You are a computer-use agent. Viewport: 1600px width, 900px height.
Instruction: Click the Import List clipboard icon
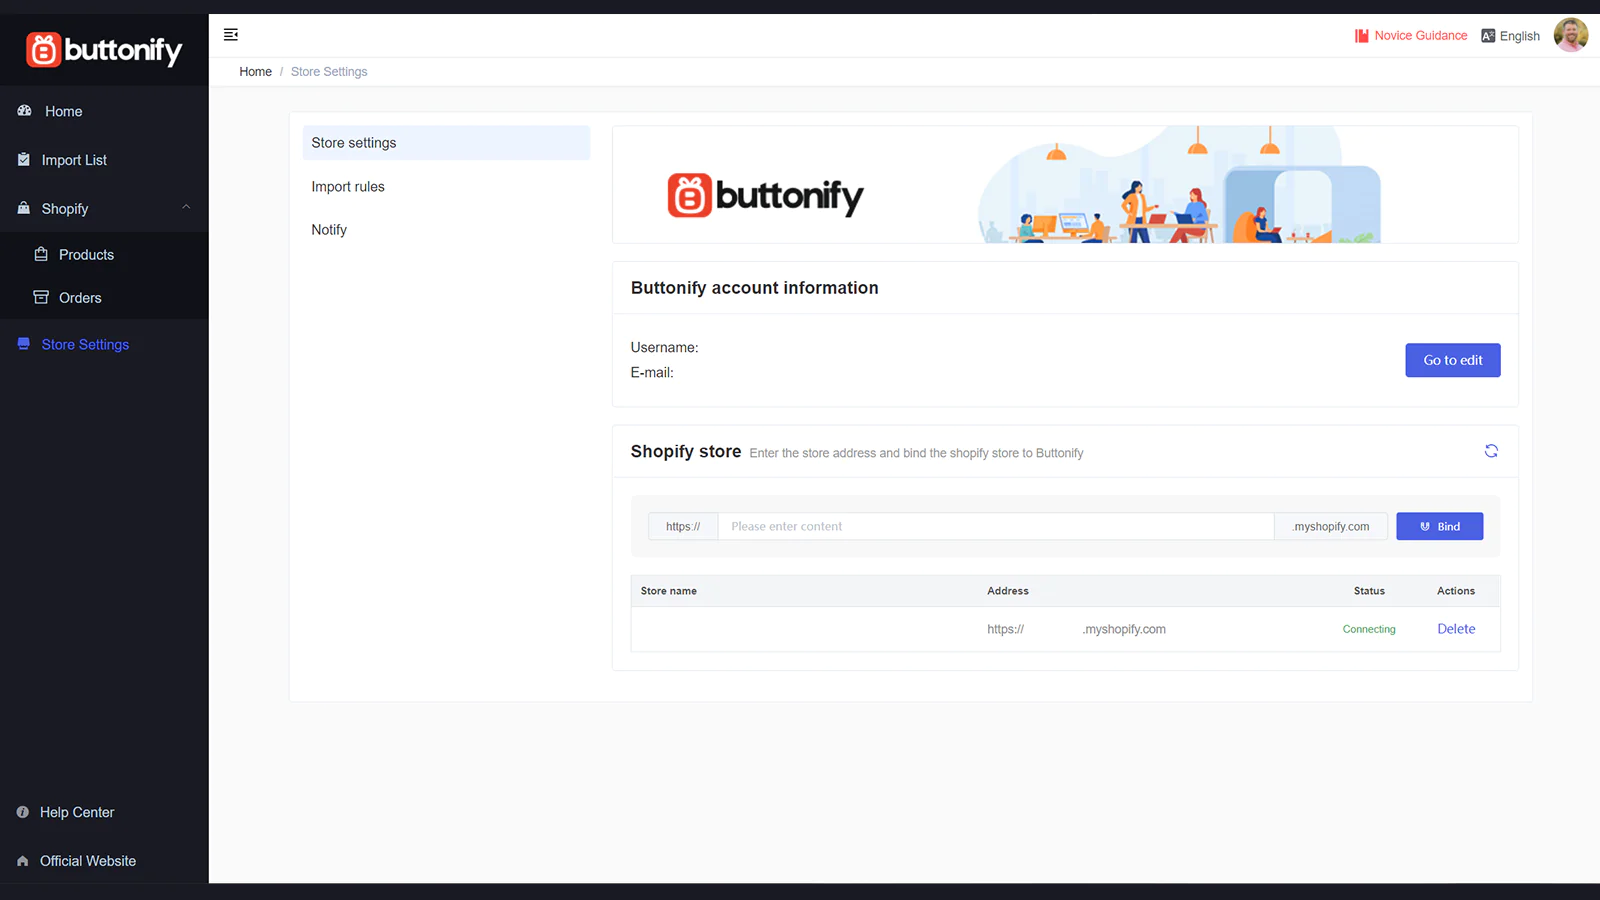click(24, 160)
